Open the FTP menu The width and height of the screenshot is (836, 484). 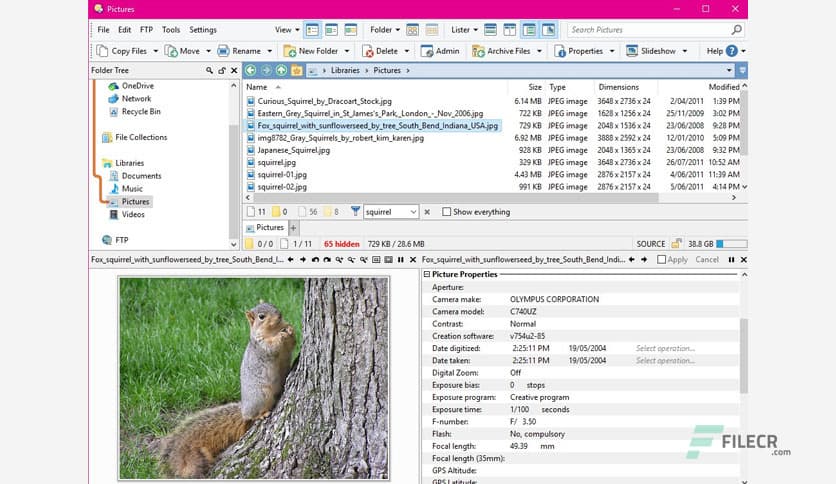tap(147, 30)
